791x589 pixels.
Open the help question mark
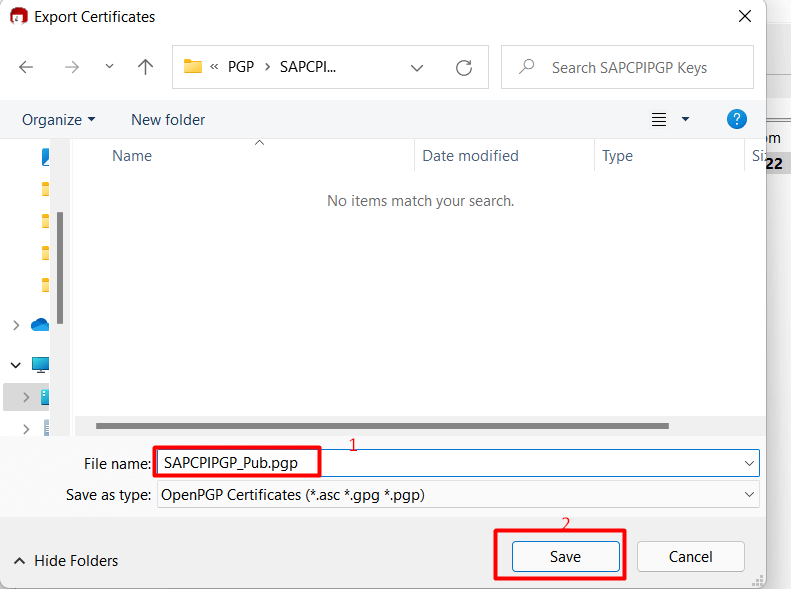tap(737, 120)
